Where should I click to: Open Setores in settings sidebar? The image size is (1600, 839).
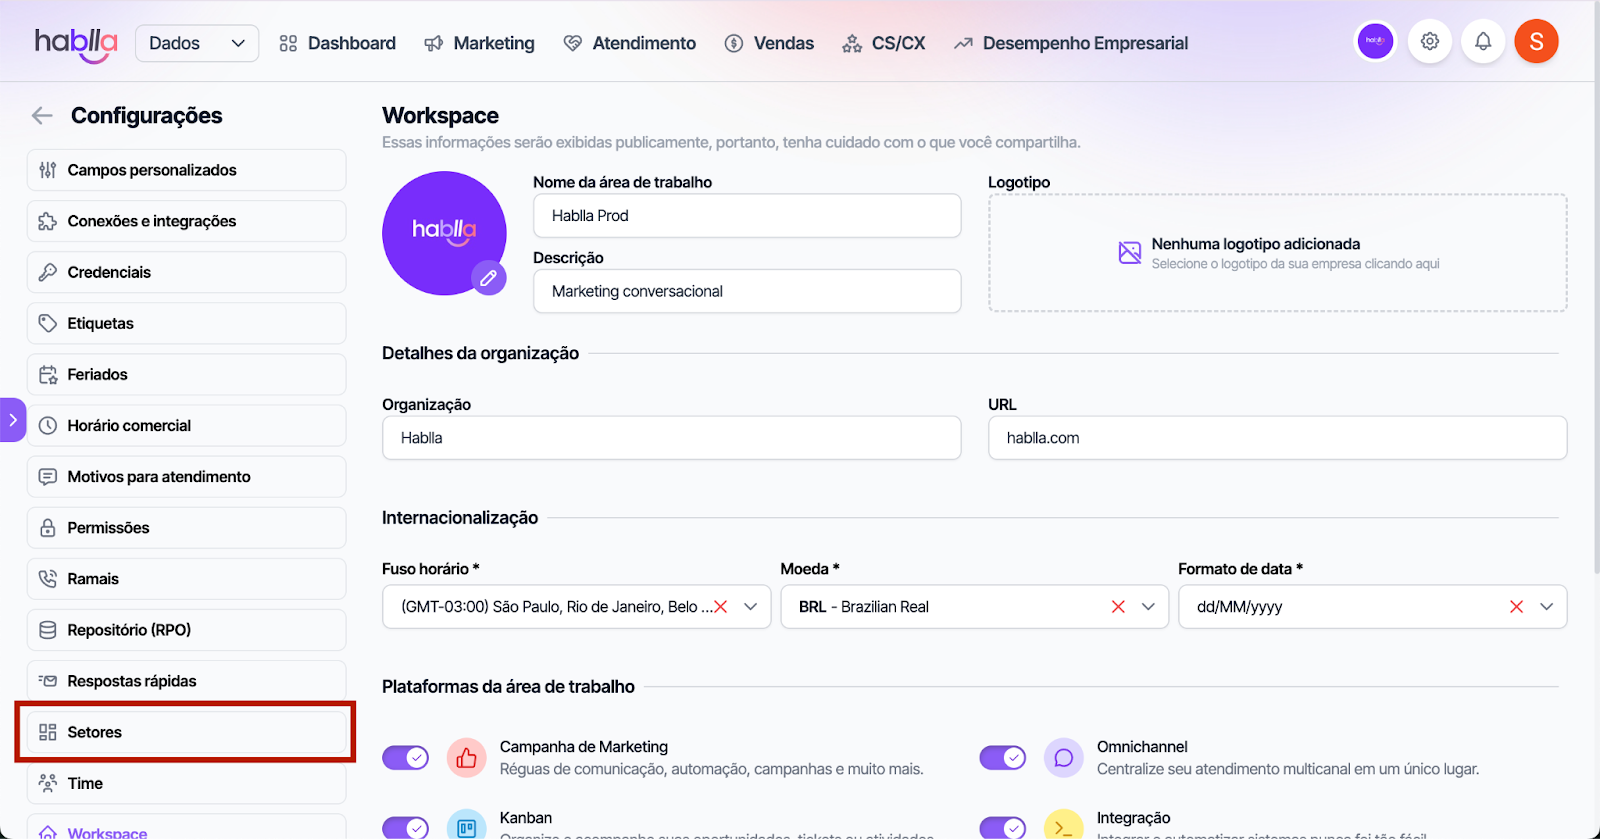pyautogui.click(x=186, y=732)
